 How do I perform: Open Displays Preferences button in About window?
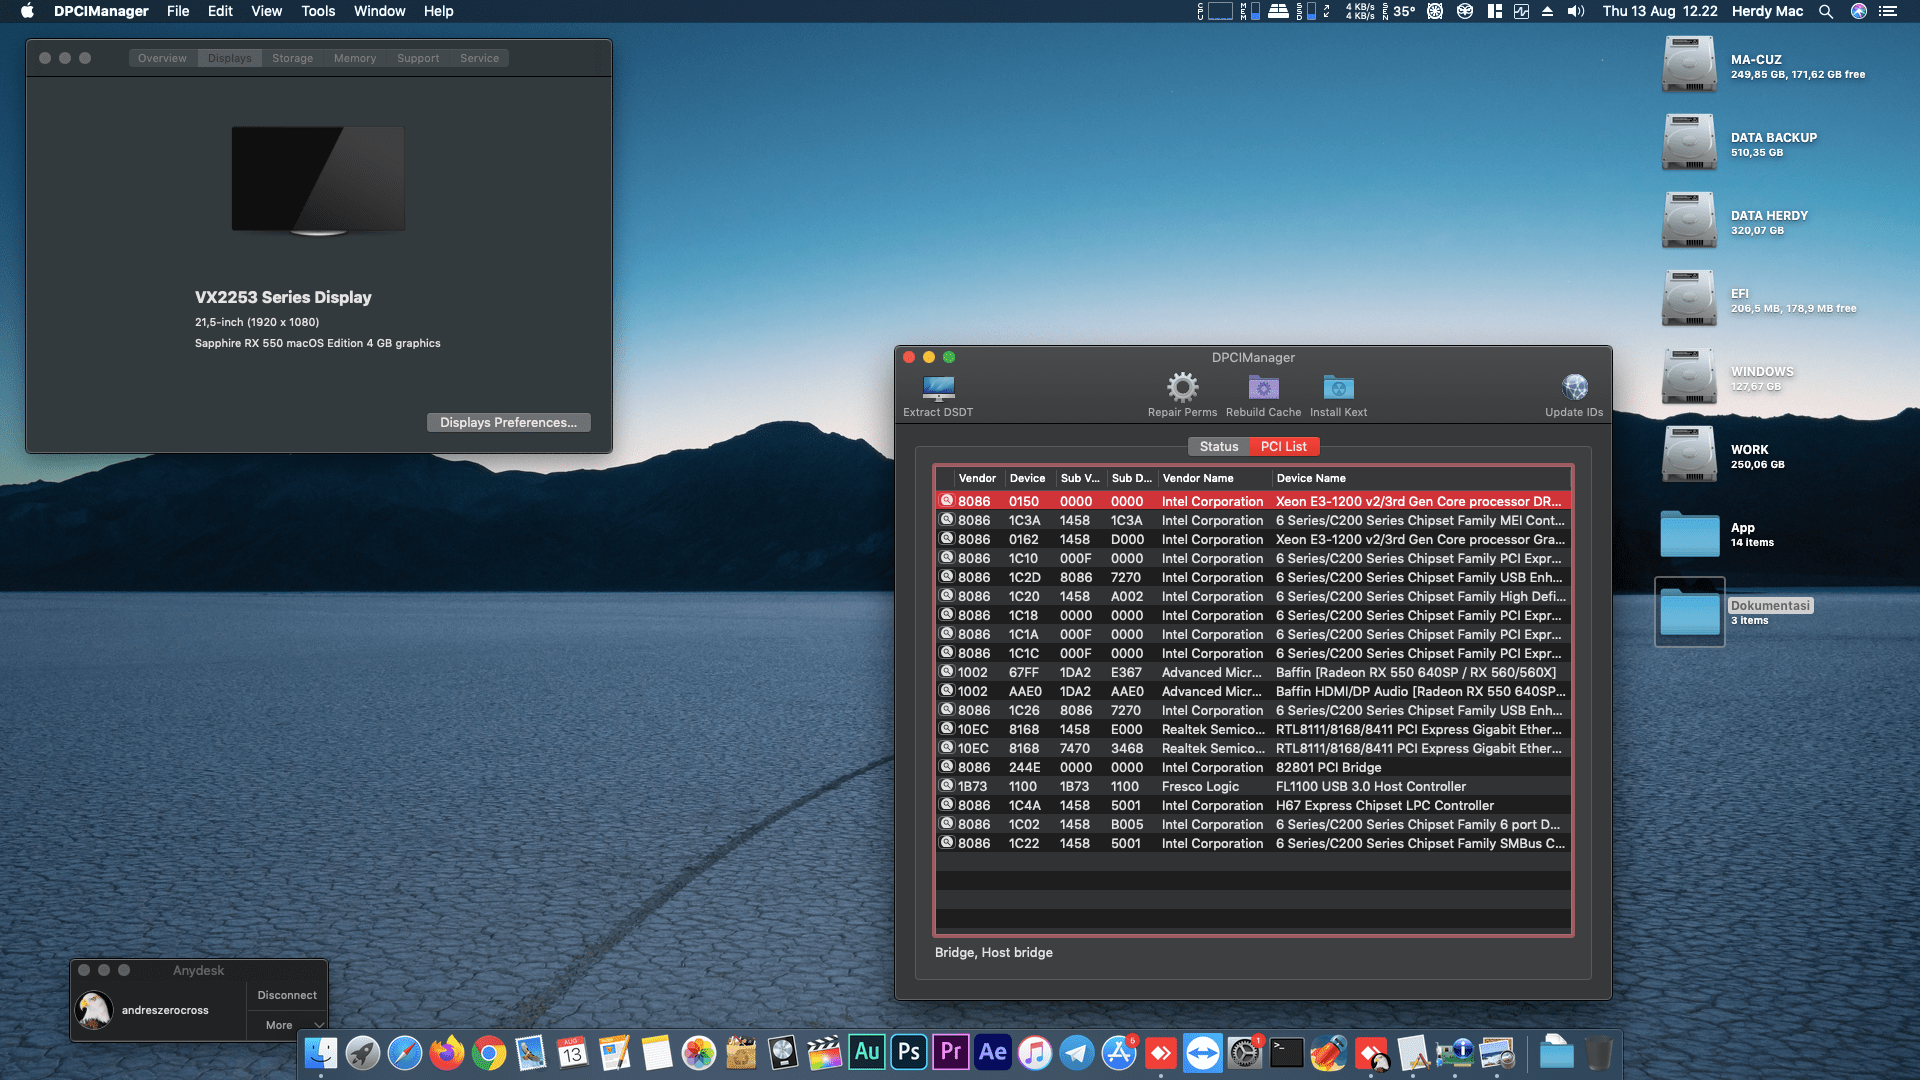pos(508,422)
